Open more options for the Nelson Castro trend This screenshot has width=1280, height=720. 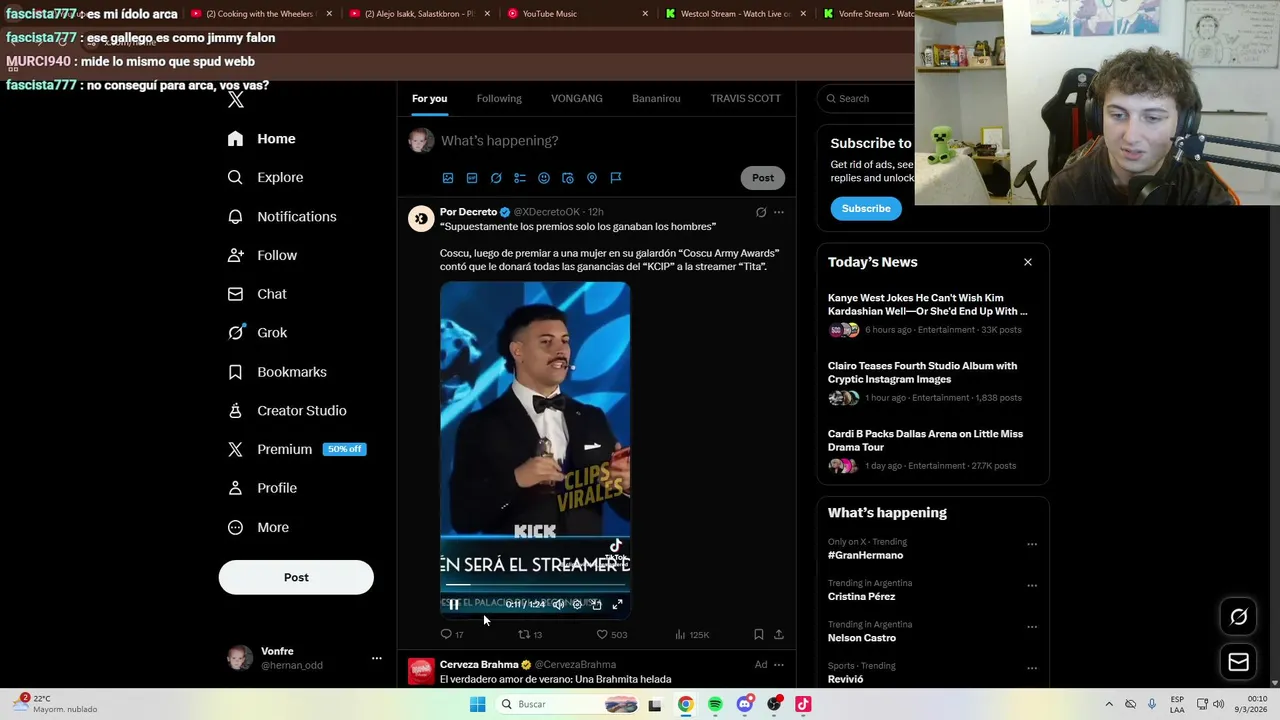1032,627
